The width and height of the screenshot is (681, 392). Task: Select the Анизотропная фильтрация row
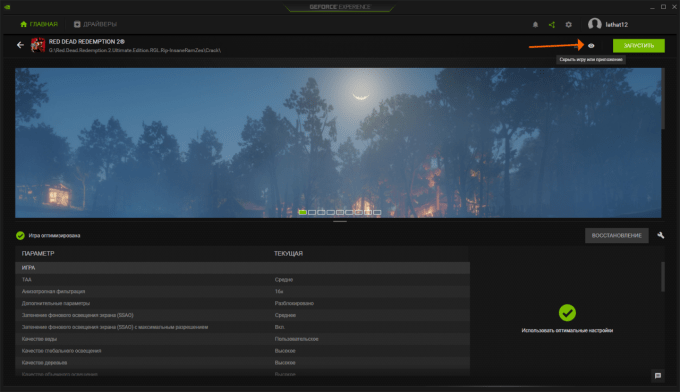pyautogui.click(x=242, y=291)
